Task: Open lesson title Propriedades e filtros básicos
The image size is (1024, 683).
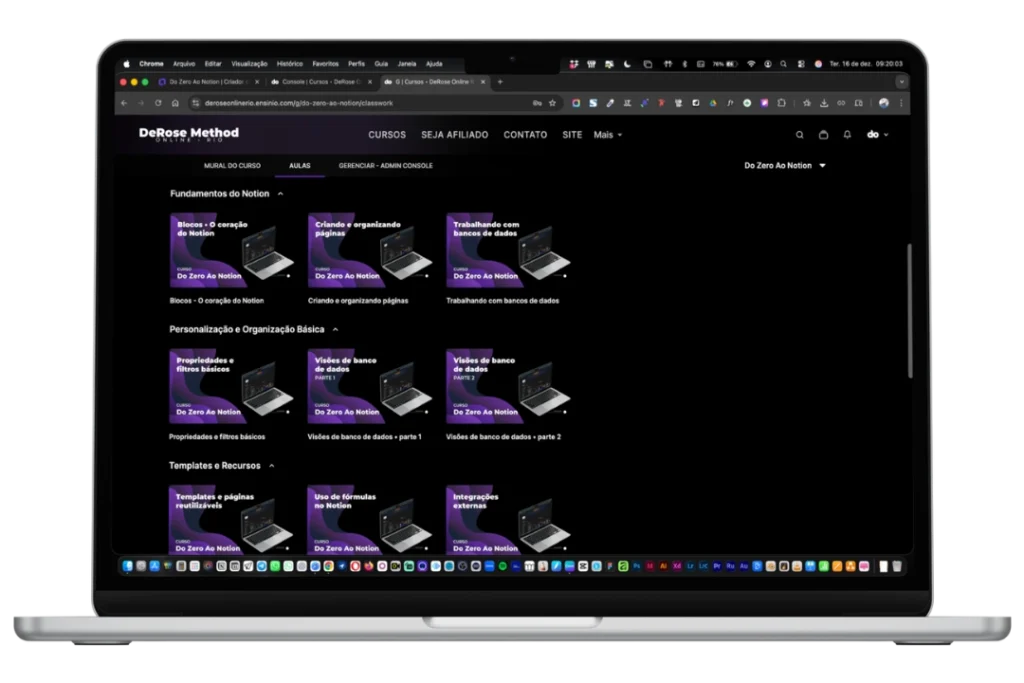Action: [x=217, y=437]
